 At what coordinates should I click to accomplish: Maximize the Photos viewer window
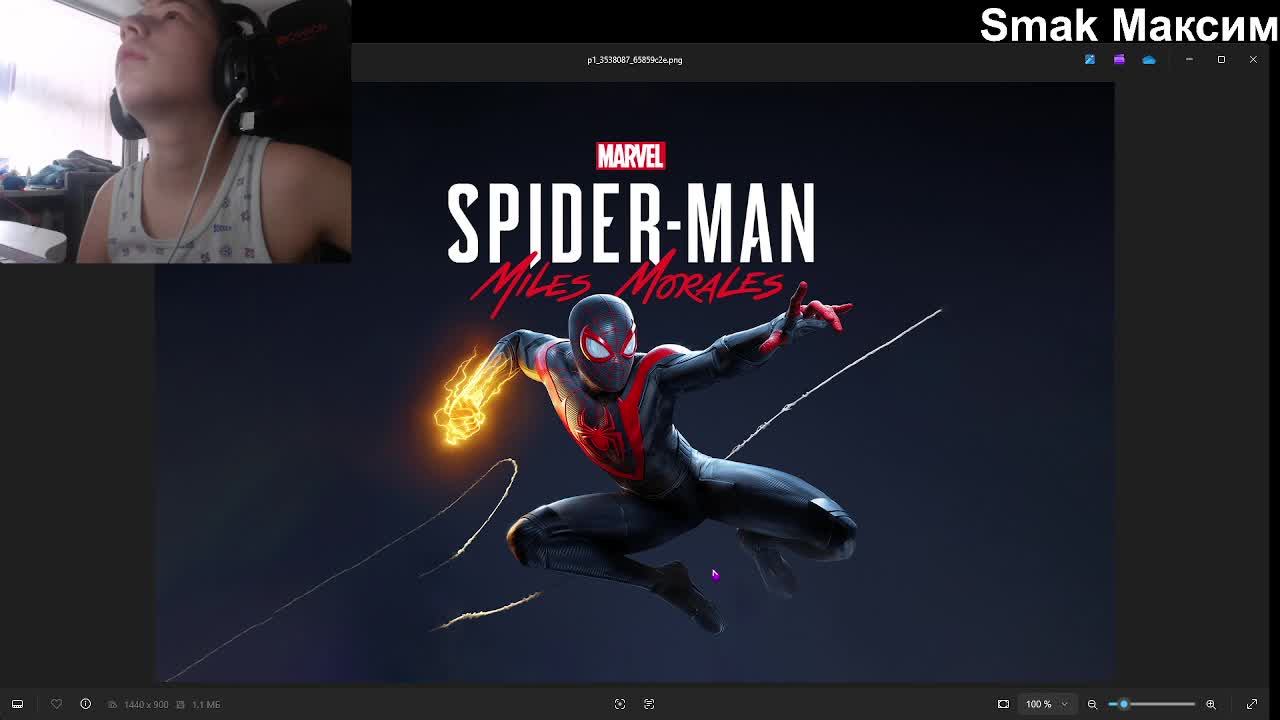pos(1221,59)
